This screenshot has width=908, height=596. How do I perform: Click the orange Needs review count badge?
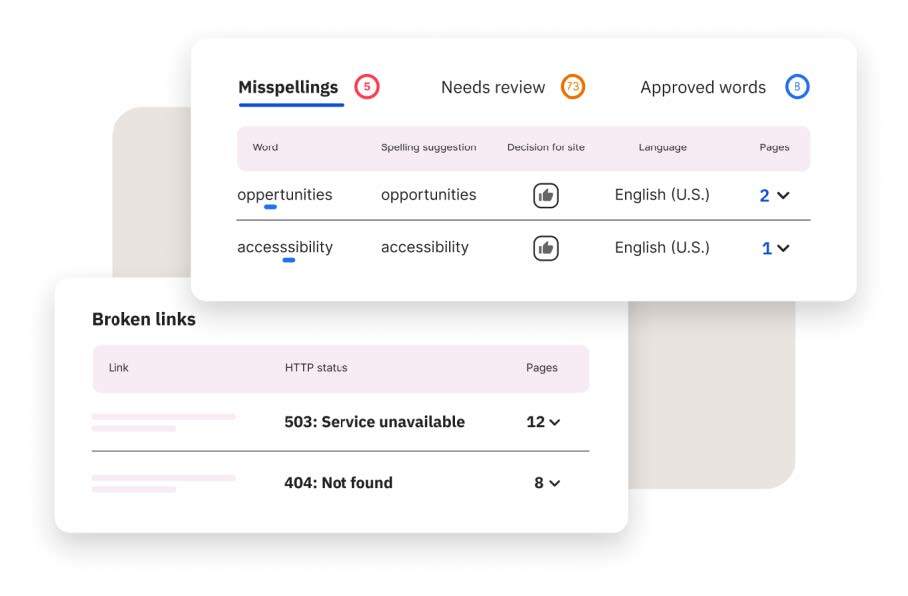tap(573, 87)
